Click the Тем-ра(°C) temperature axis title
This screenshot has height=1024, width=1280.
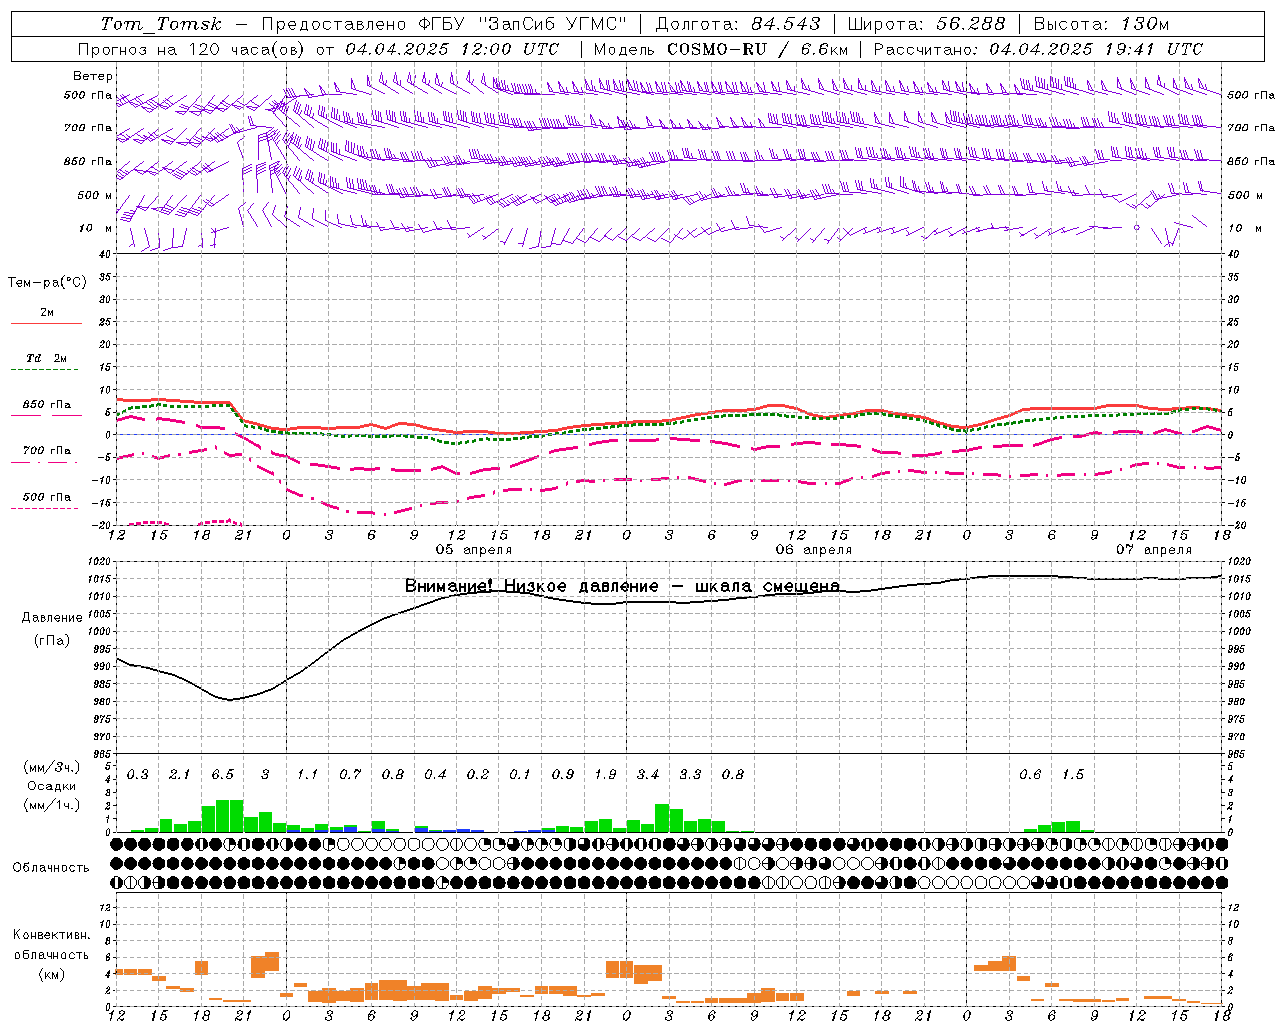coord(47,283)
